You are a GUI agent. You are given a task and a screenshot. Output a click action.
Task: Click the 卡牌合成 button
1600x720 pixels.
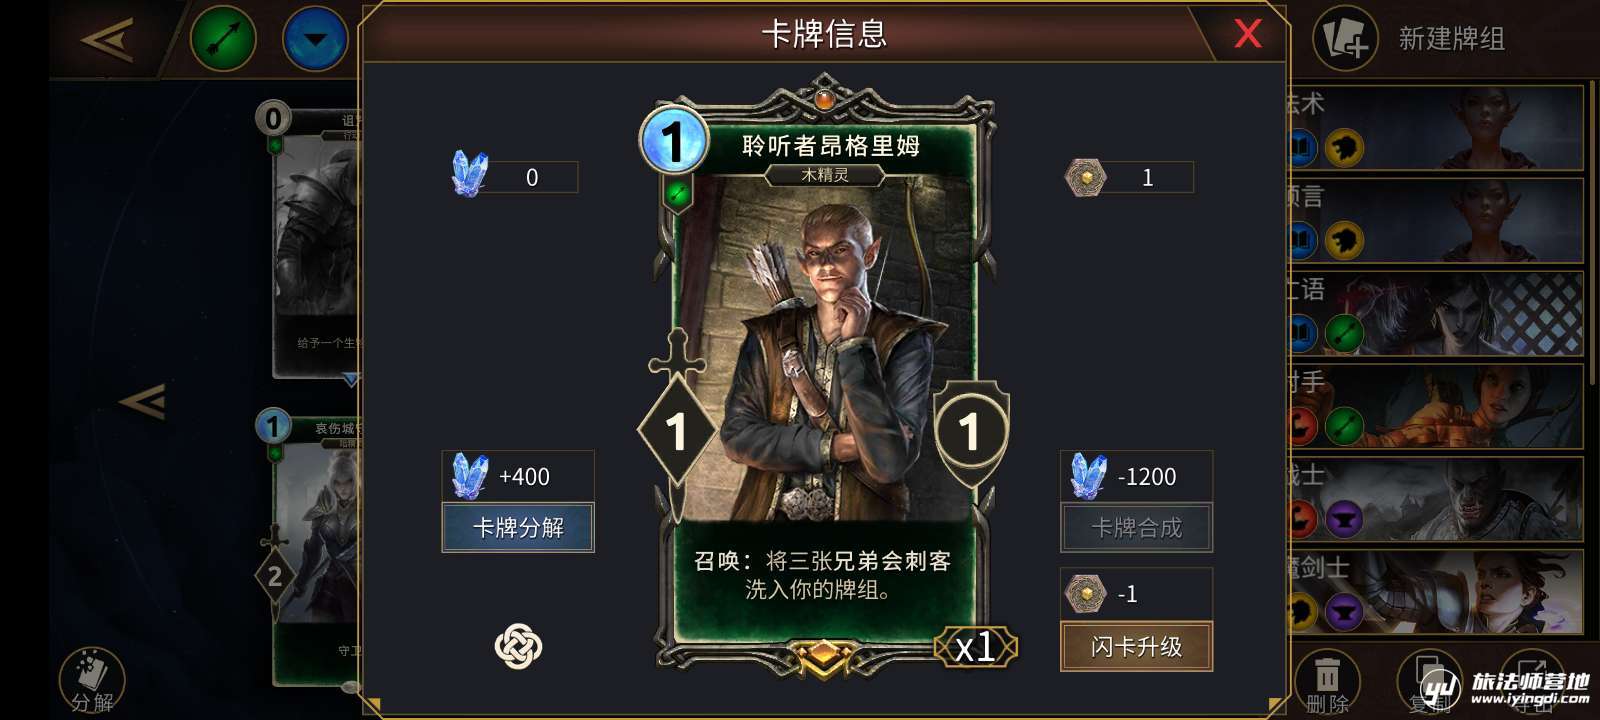1136,527
